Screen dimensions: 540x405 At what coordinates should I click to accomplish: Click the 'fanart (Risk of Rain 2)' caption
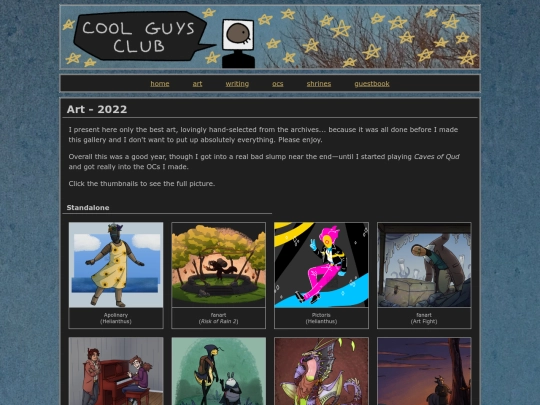[x=219, y=318]
